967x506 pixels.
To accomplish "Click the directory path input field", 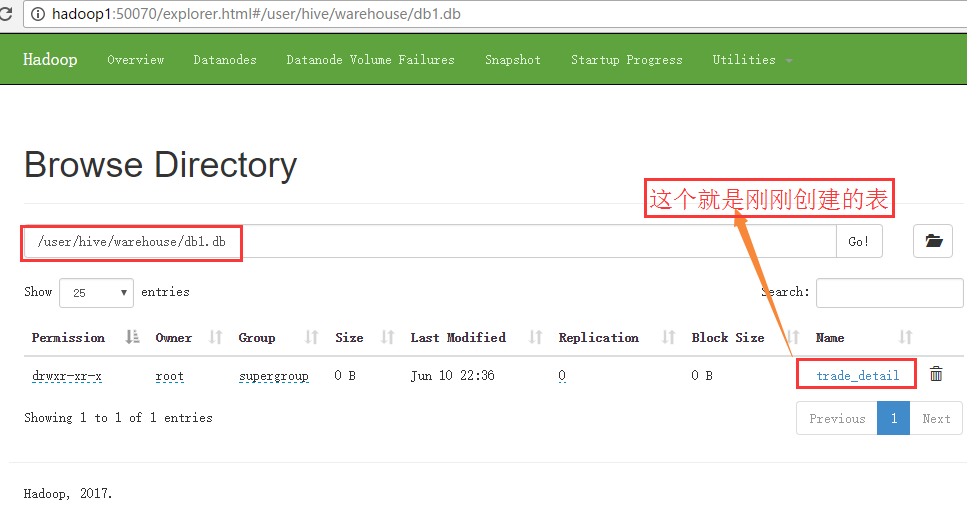I will tap(430, 241).
